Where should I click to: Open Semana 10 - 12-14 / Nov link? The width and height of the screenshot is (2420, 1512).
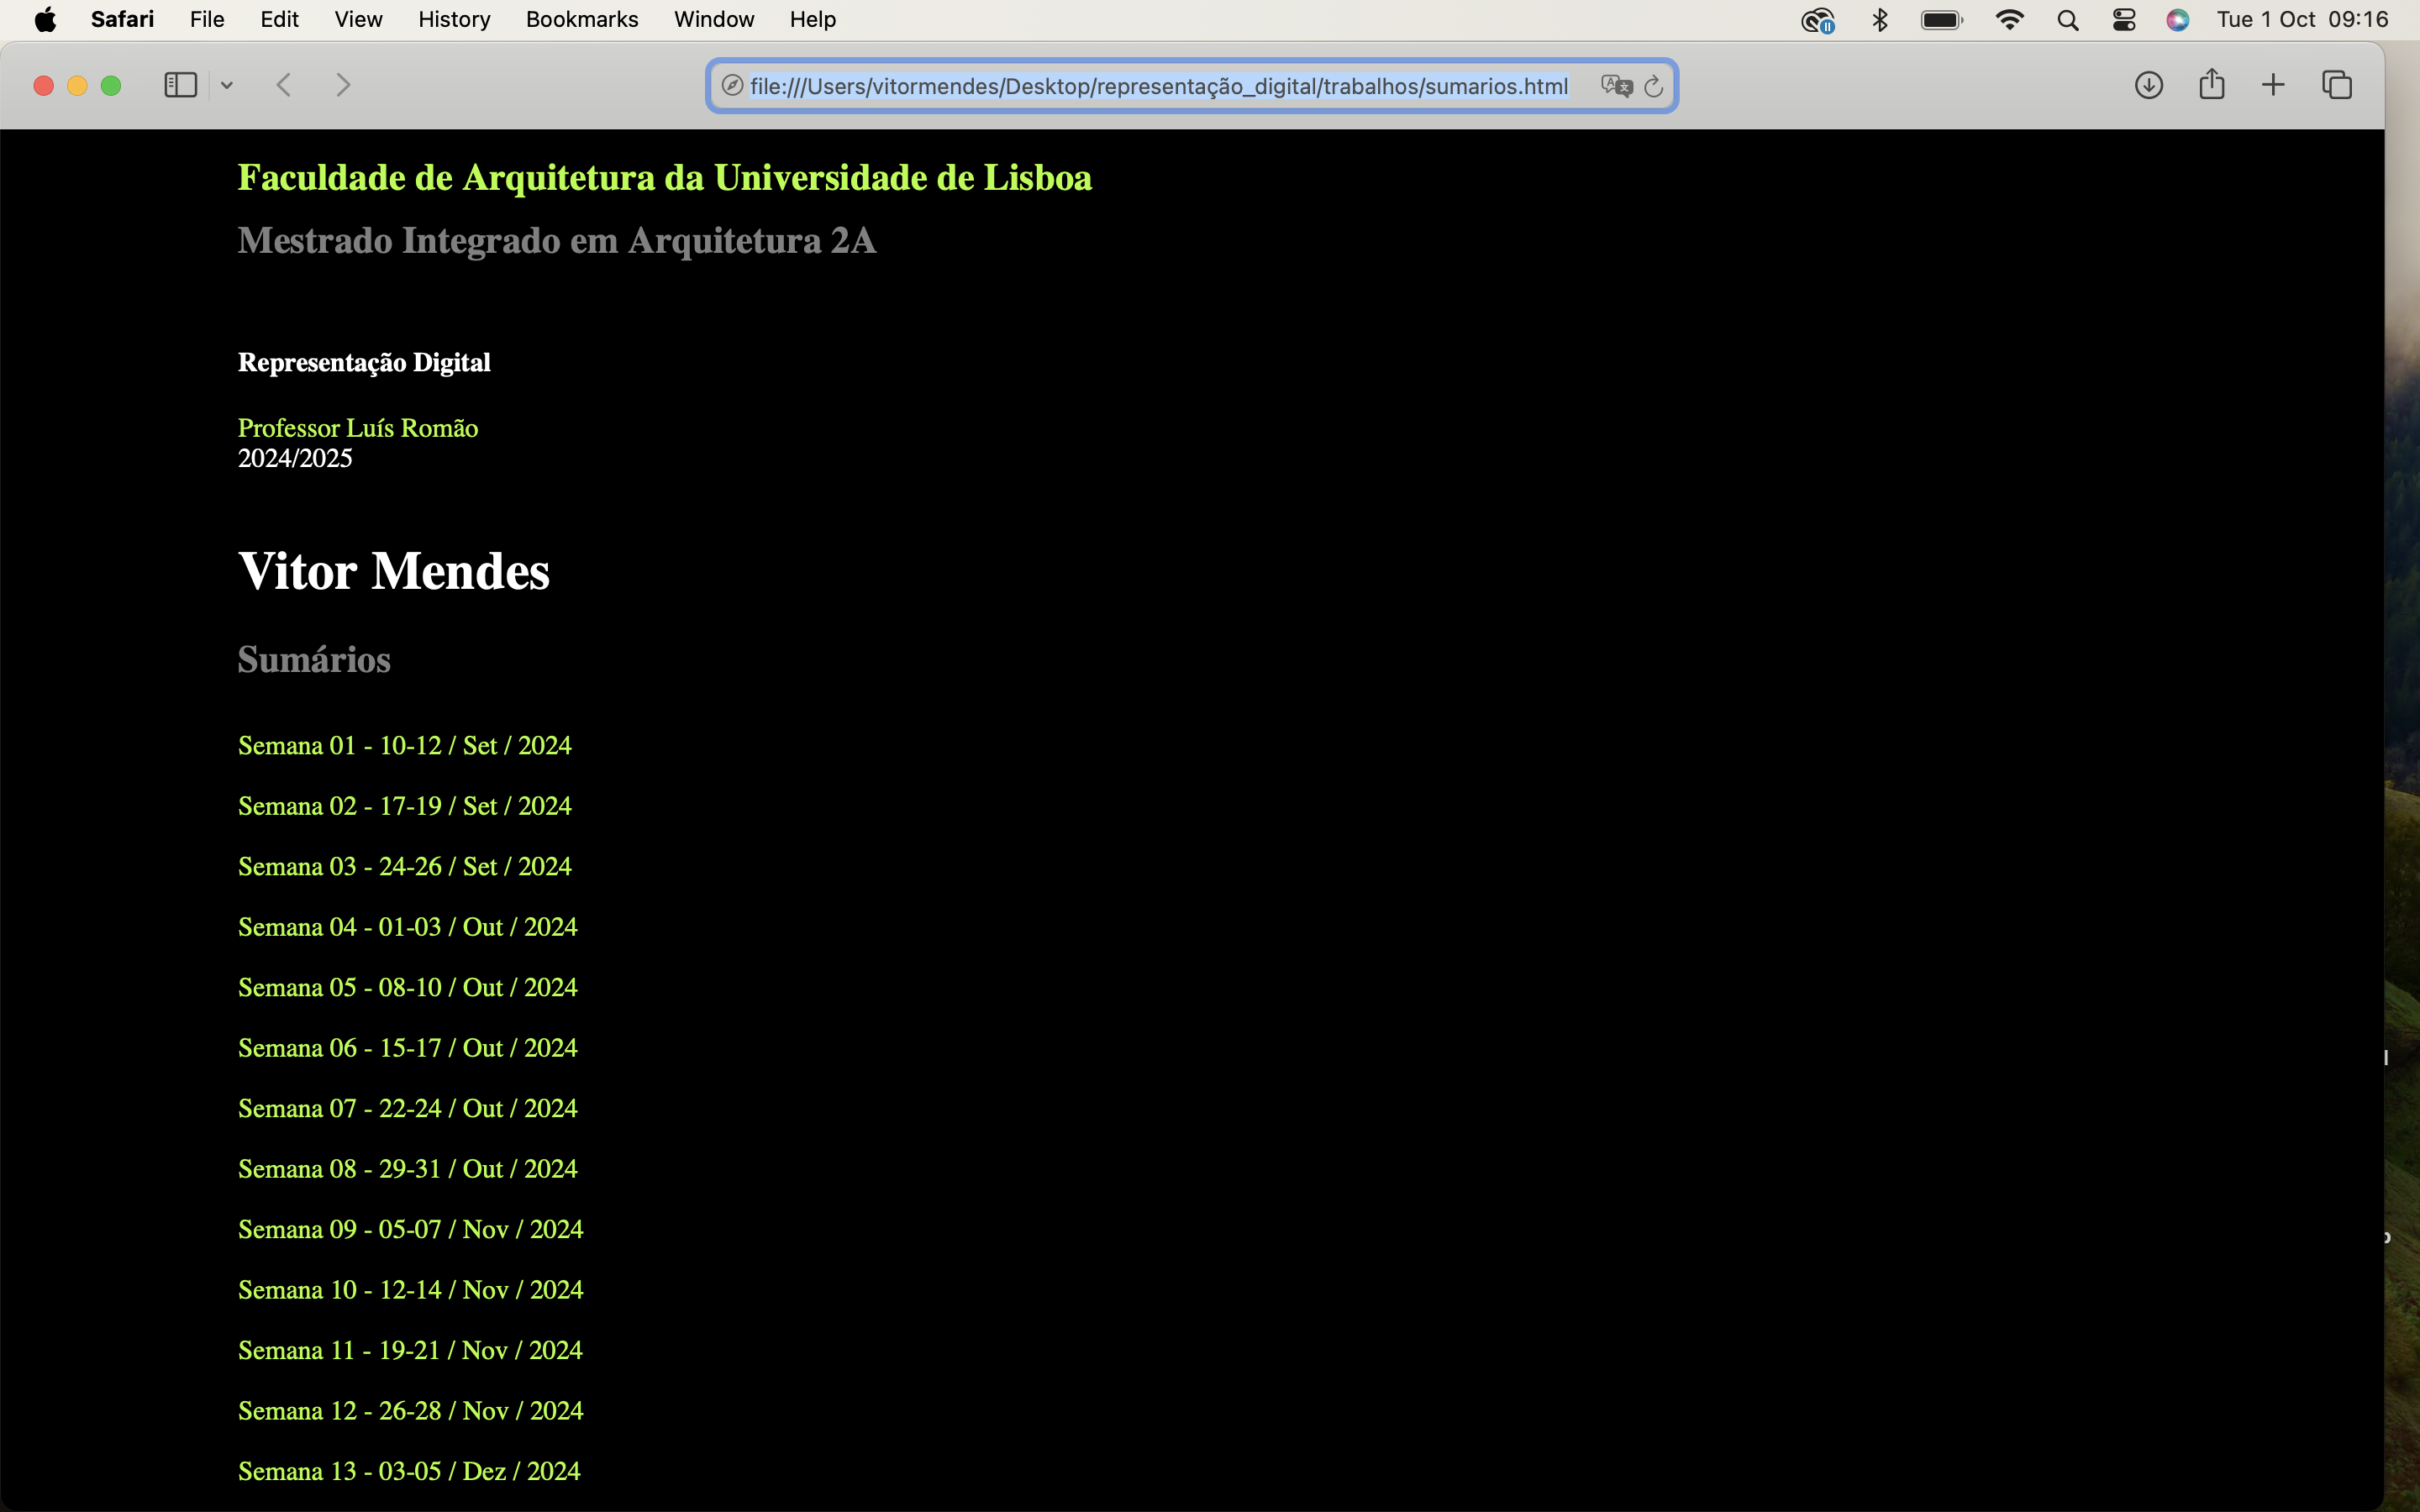[x=411, y=1290]
